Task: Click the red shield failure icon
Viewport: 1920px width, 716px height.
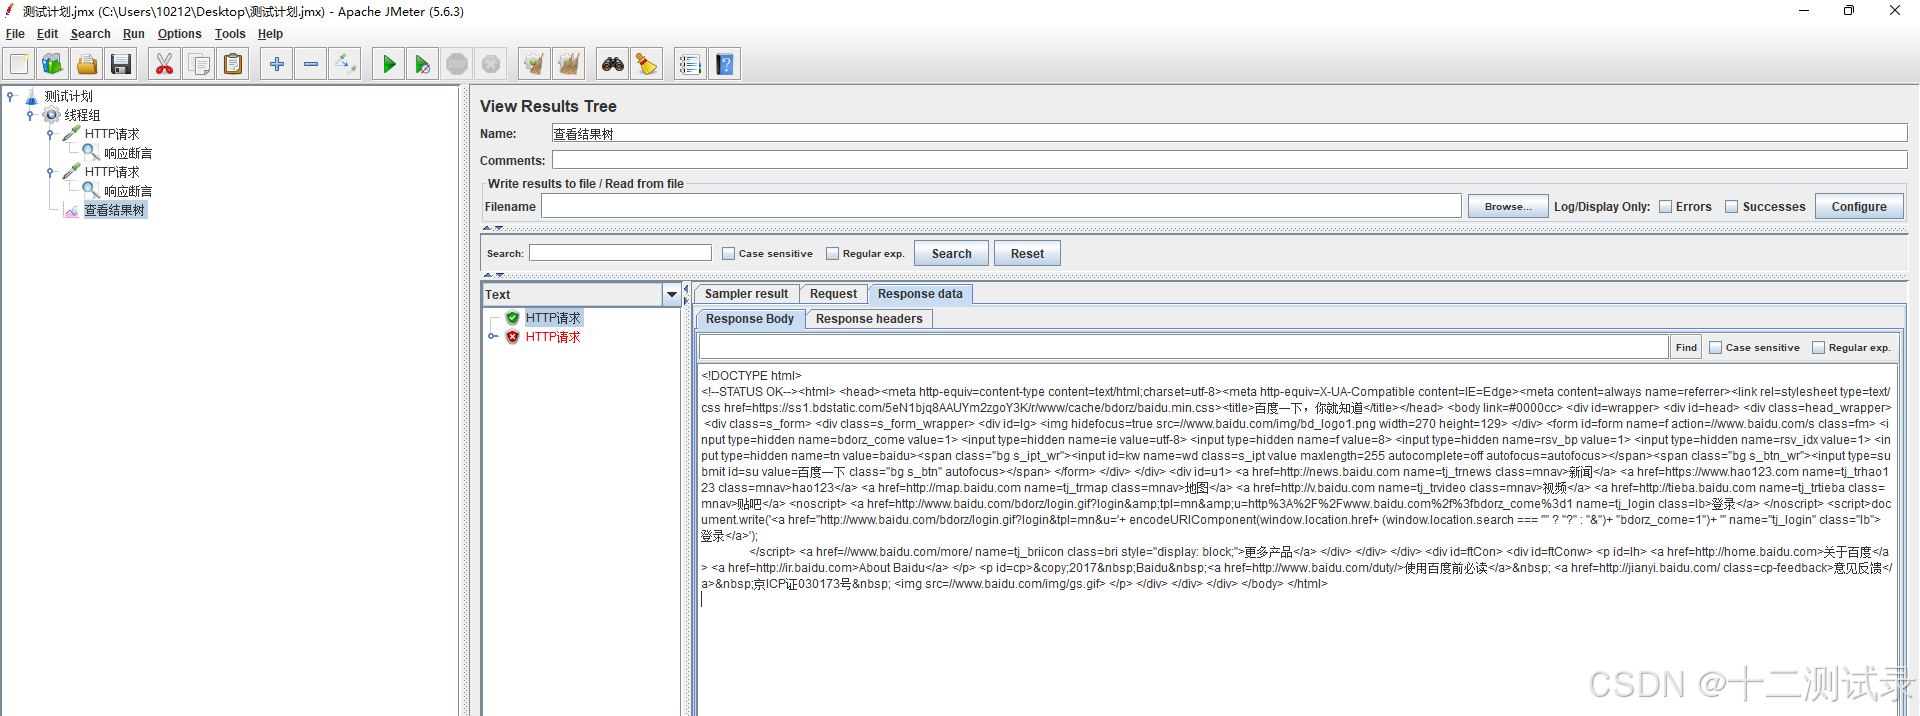Action: point(513,337)
